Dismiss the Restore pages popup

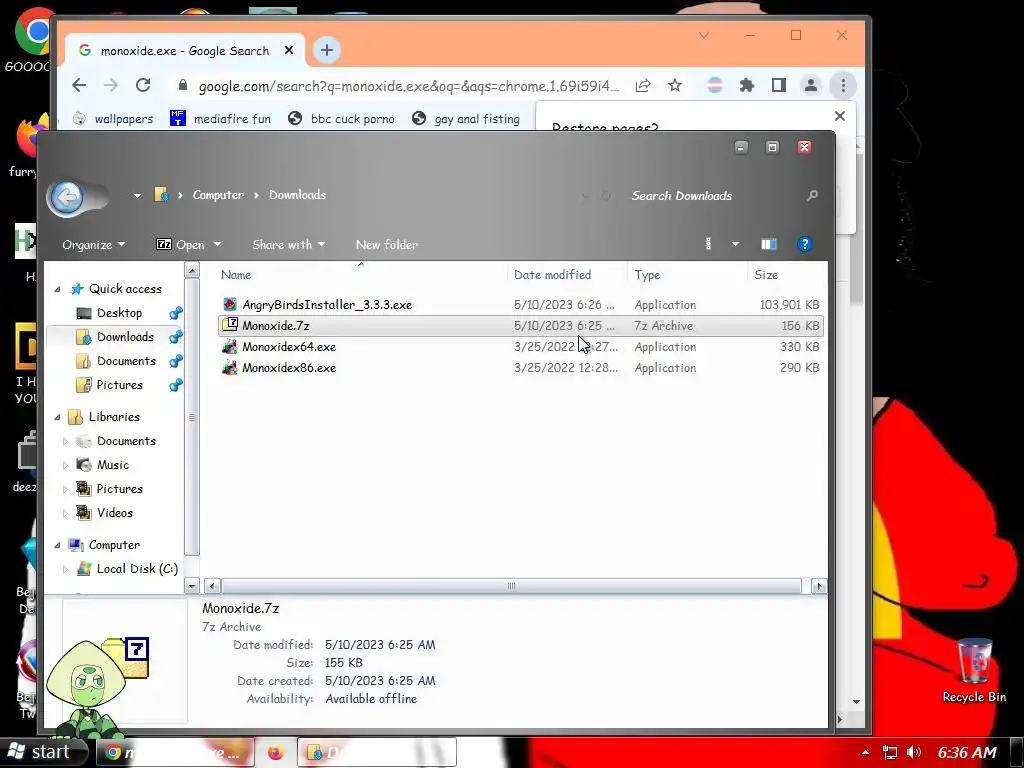click(840, 116)
